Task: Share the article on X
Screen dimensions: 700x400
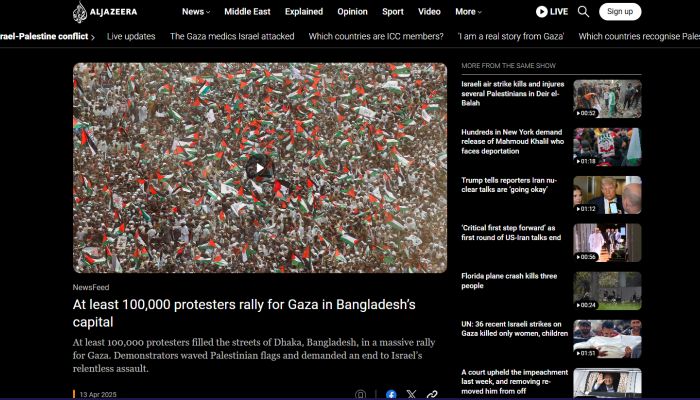Action: pyautogui.click(x=411, y=395)
